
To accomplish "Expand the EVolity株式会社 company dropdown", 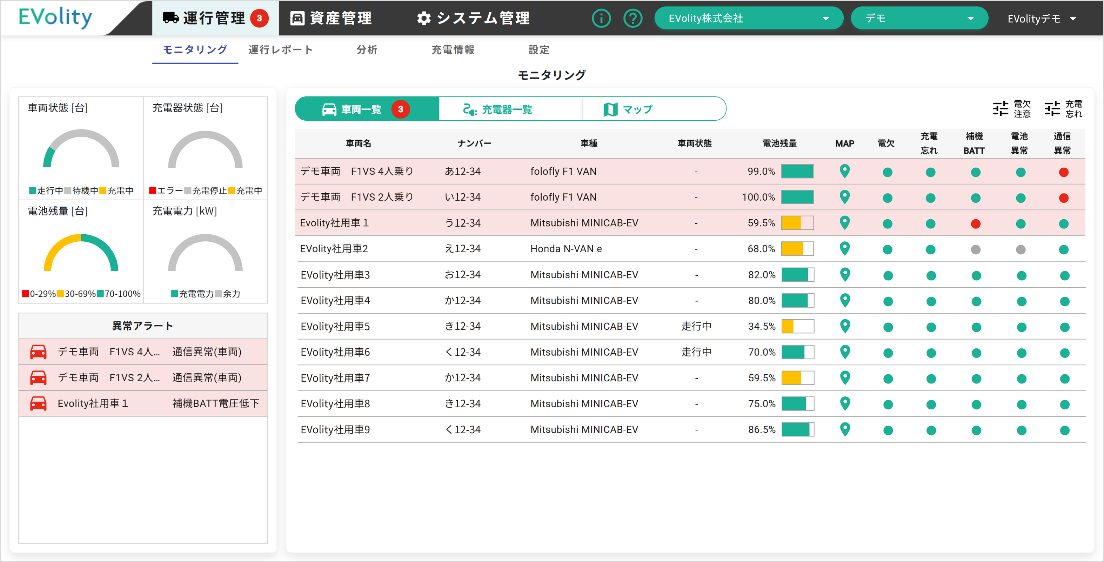I will (x=748, y=18).
